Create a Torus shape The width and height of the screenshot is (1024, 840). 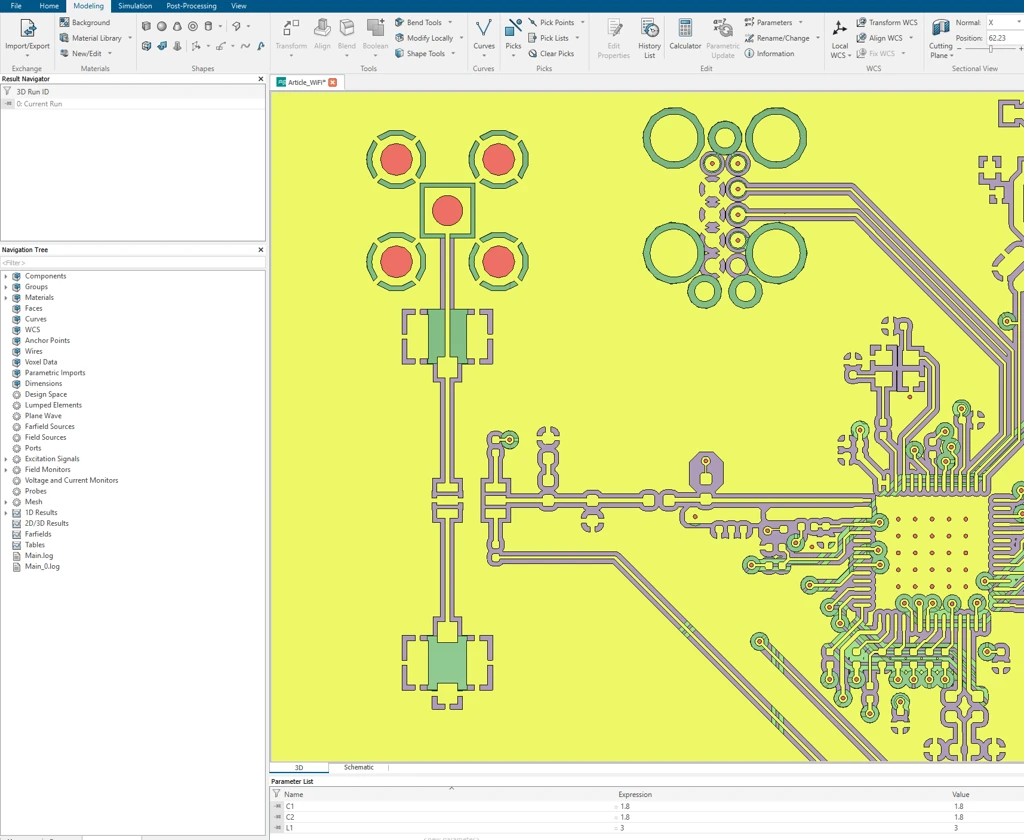point(193,26)
